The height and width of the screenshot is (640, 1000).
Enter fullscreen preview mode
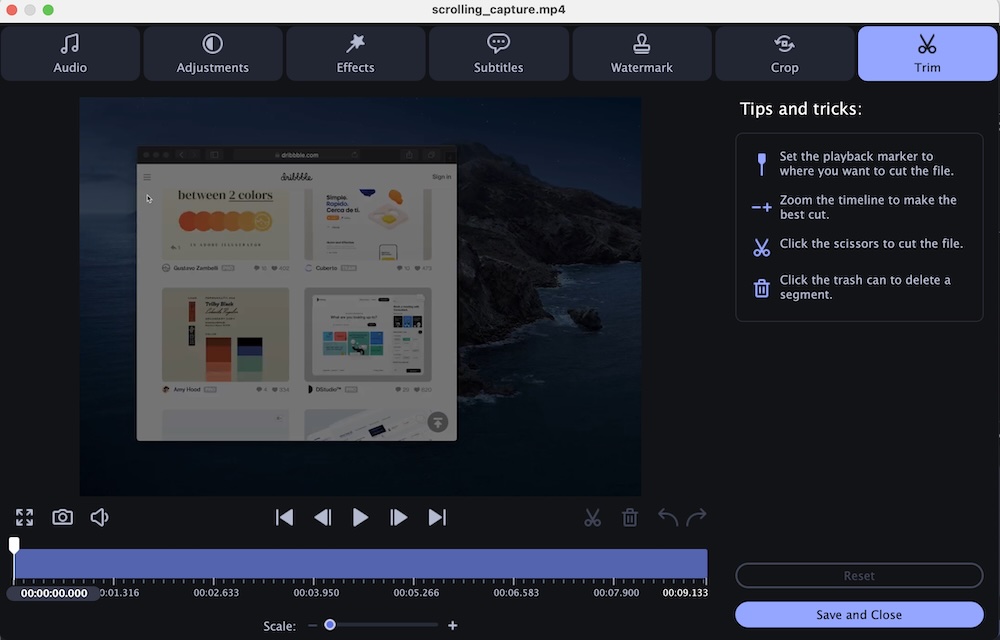click(25, 517)
